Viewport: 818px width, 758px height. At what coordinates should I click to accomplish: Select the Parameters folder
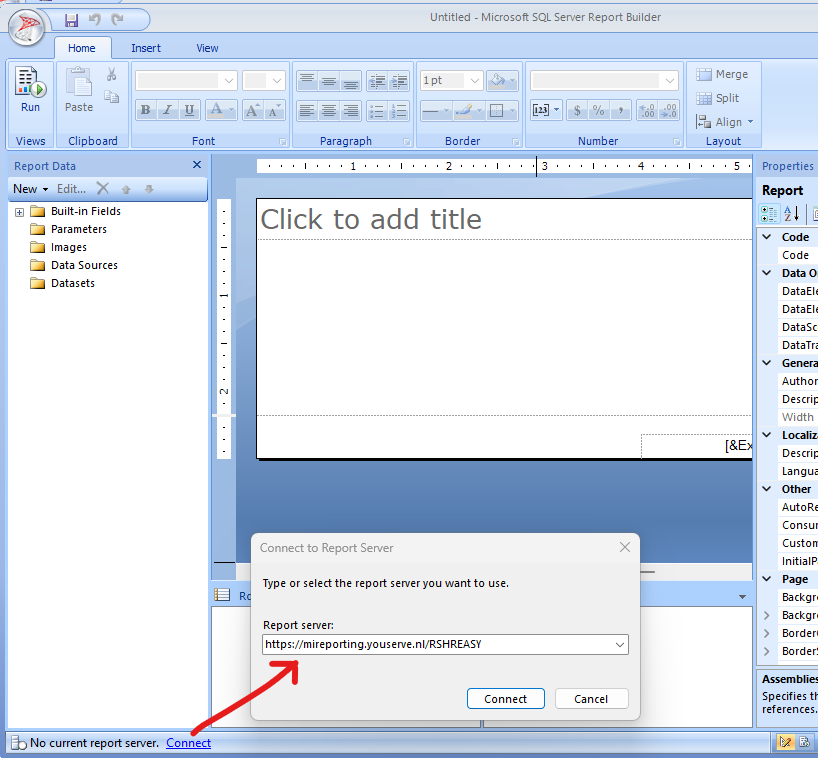point(78,229)
